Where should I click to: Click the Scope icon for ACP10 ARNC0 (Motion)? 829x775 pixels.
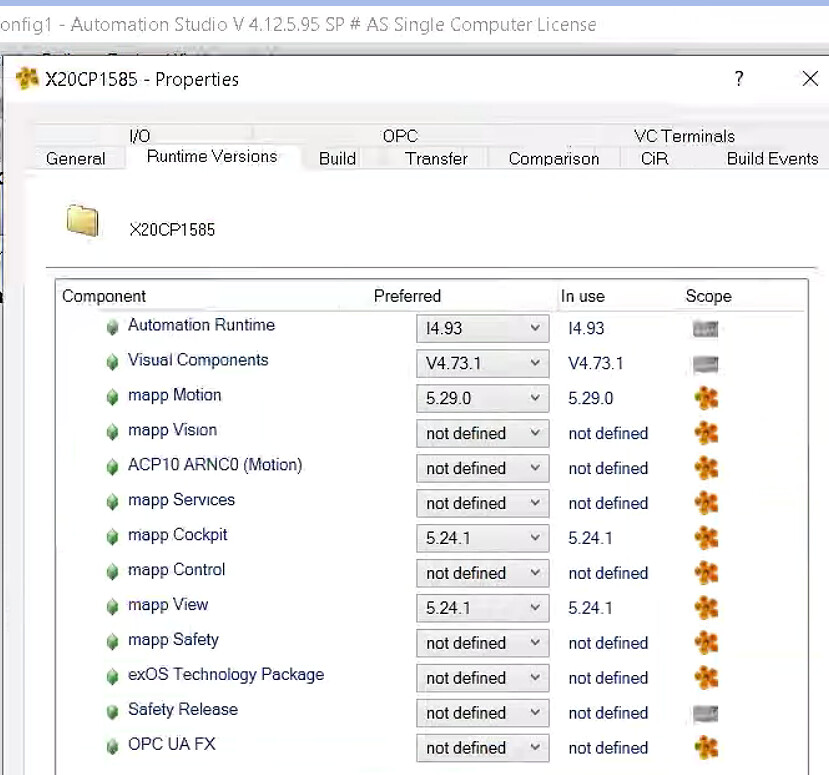706,468
